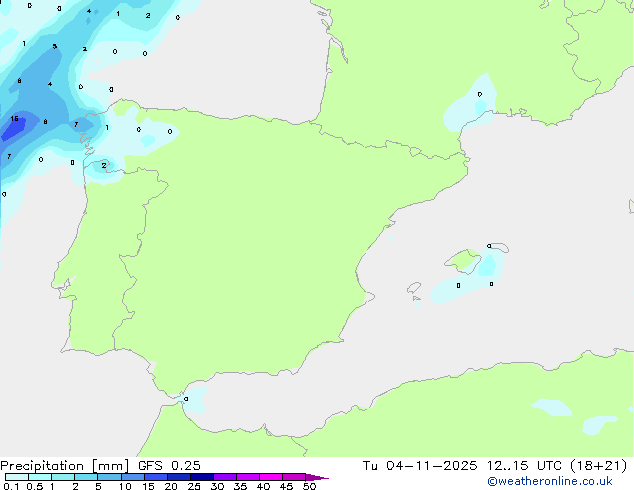Click the legend label "0.1"

[x=11, y=486]
